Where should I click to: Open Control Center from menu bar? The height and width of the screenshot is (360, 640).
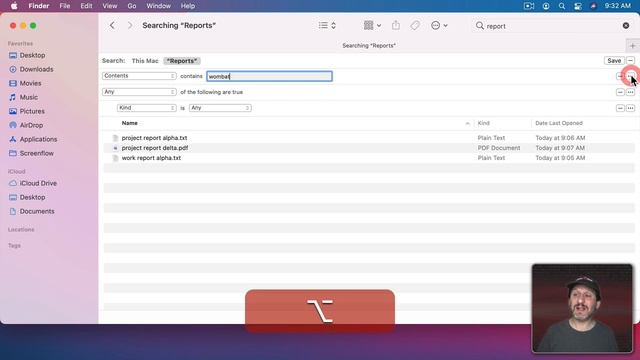(x=578, y=6)
